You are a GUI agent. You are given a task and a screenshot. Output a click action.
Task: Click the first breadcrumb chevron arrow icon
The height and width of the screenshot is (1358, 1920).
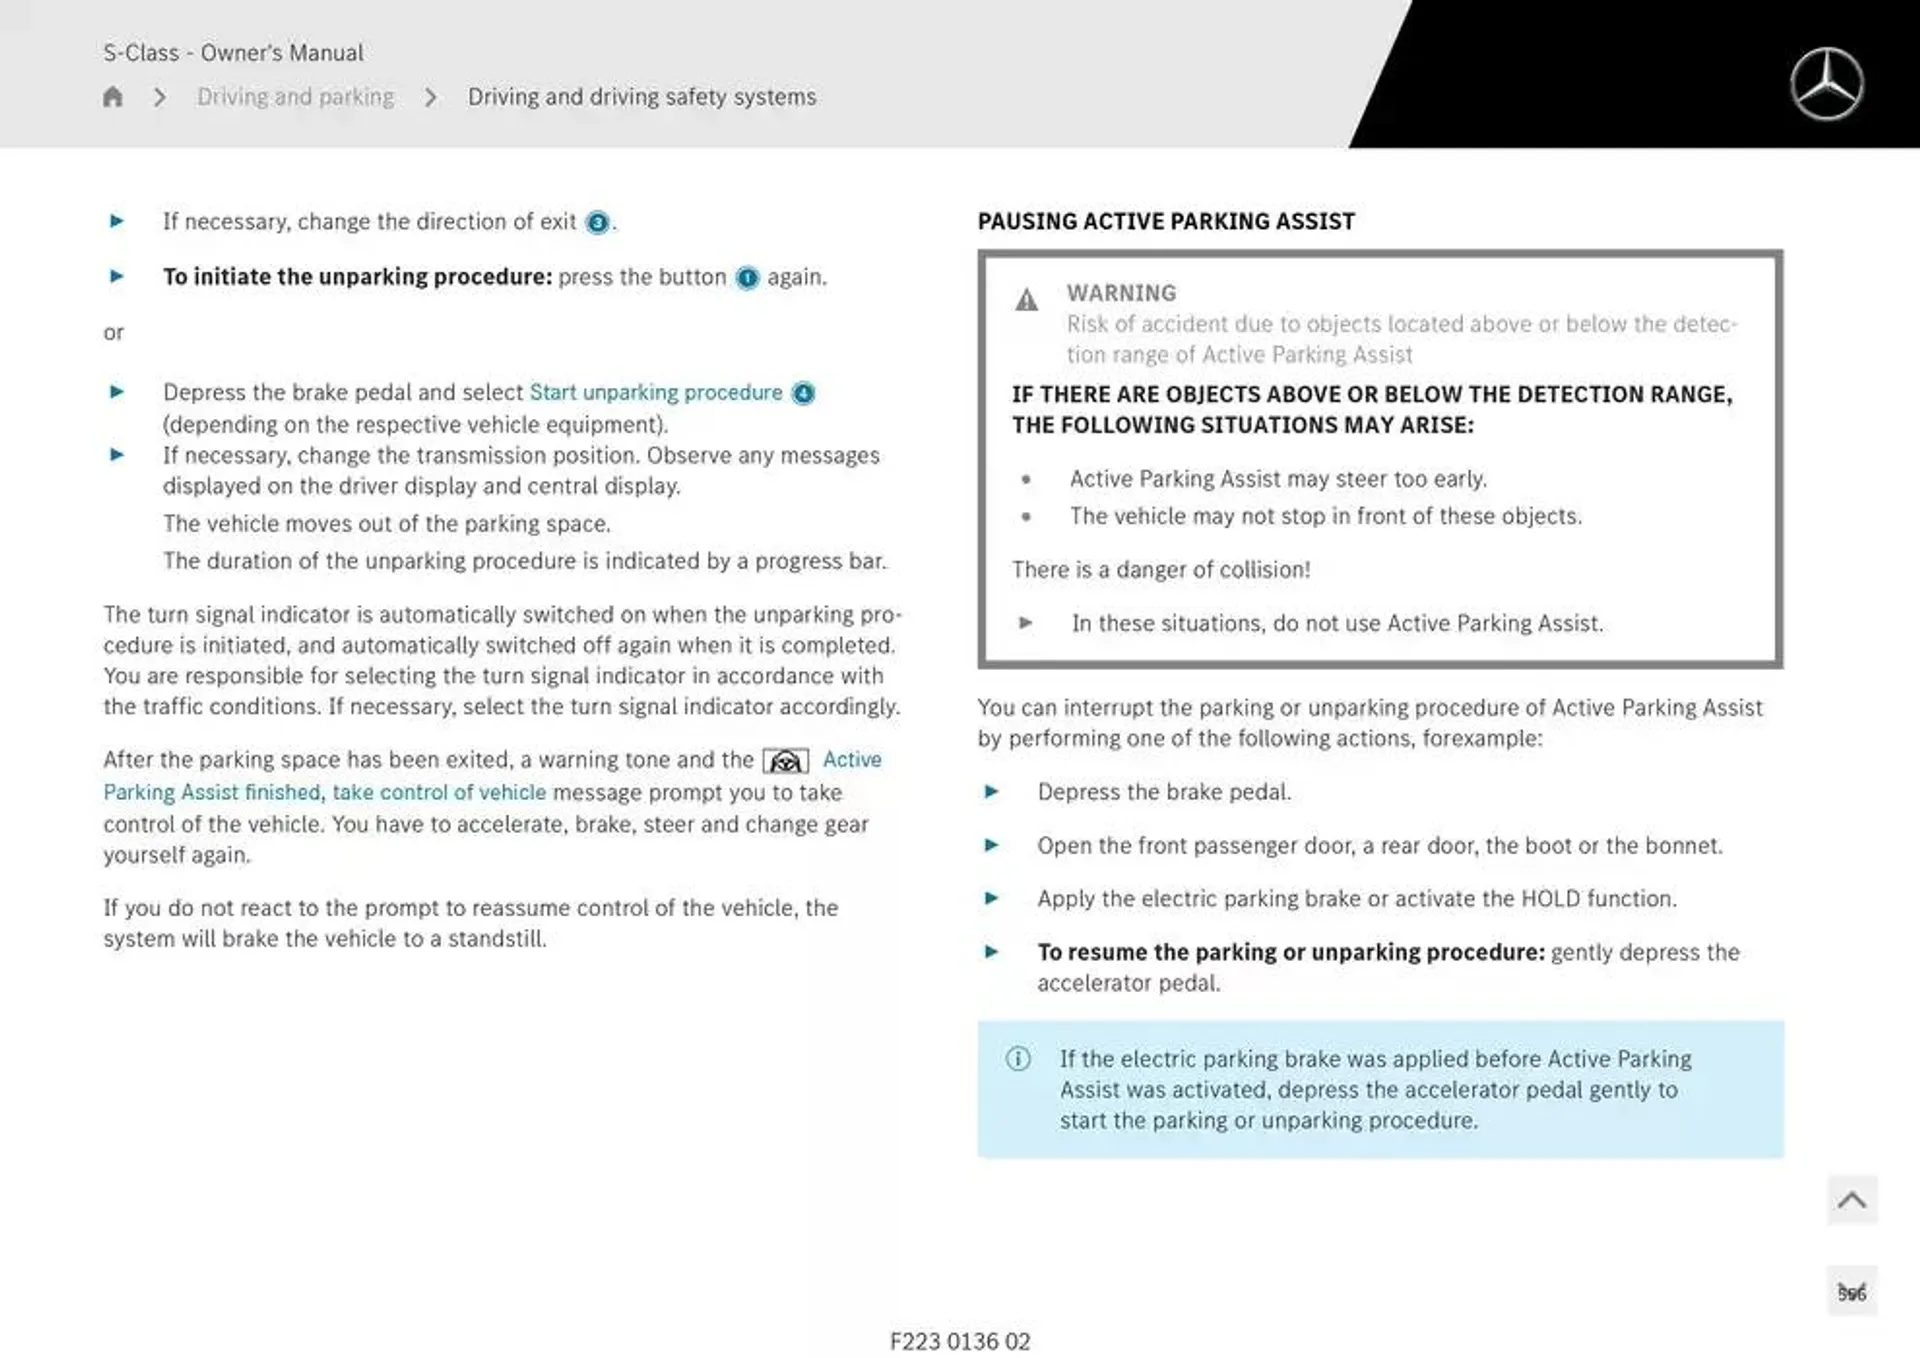pyautogui.click(x=162, y=96)
